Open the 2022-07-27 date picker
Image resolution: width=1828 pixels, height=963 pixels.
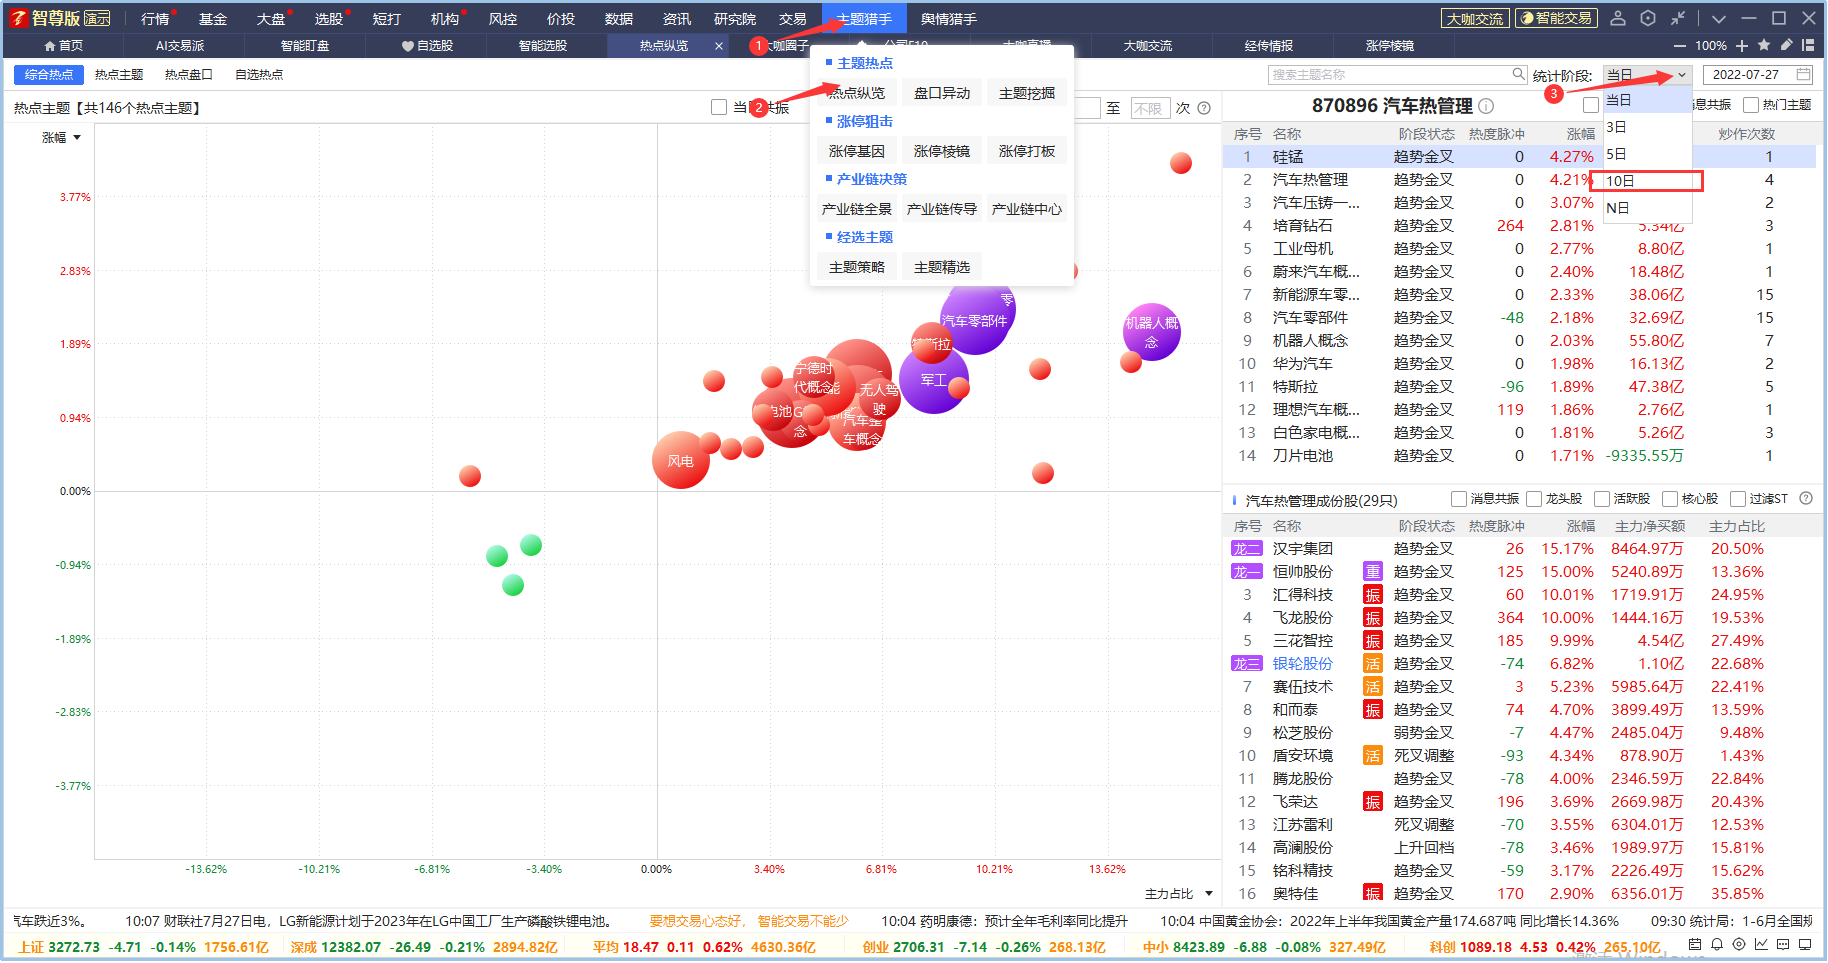pos(1758,74)
